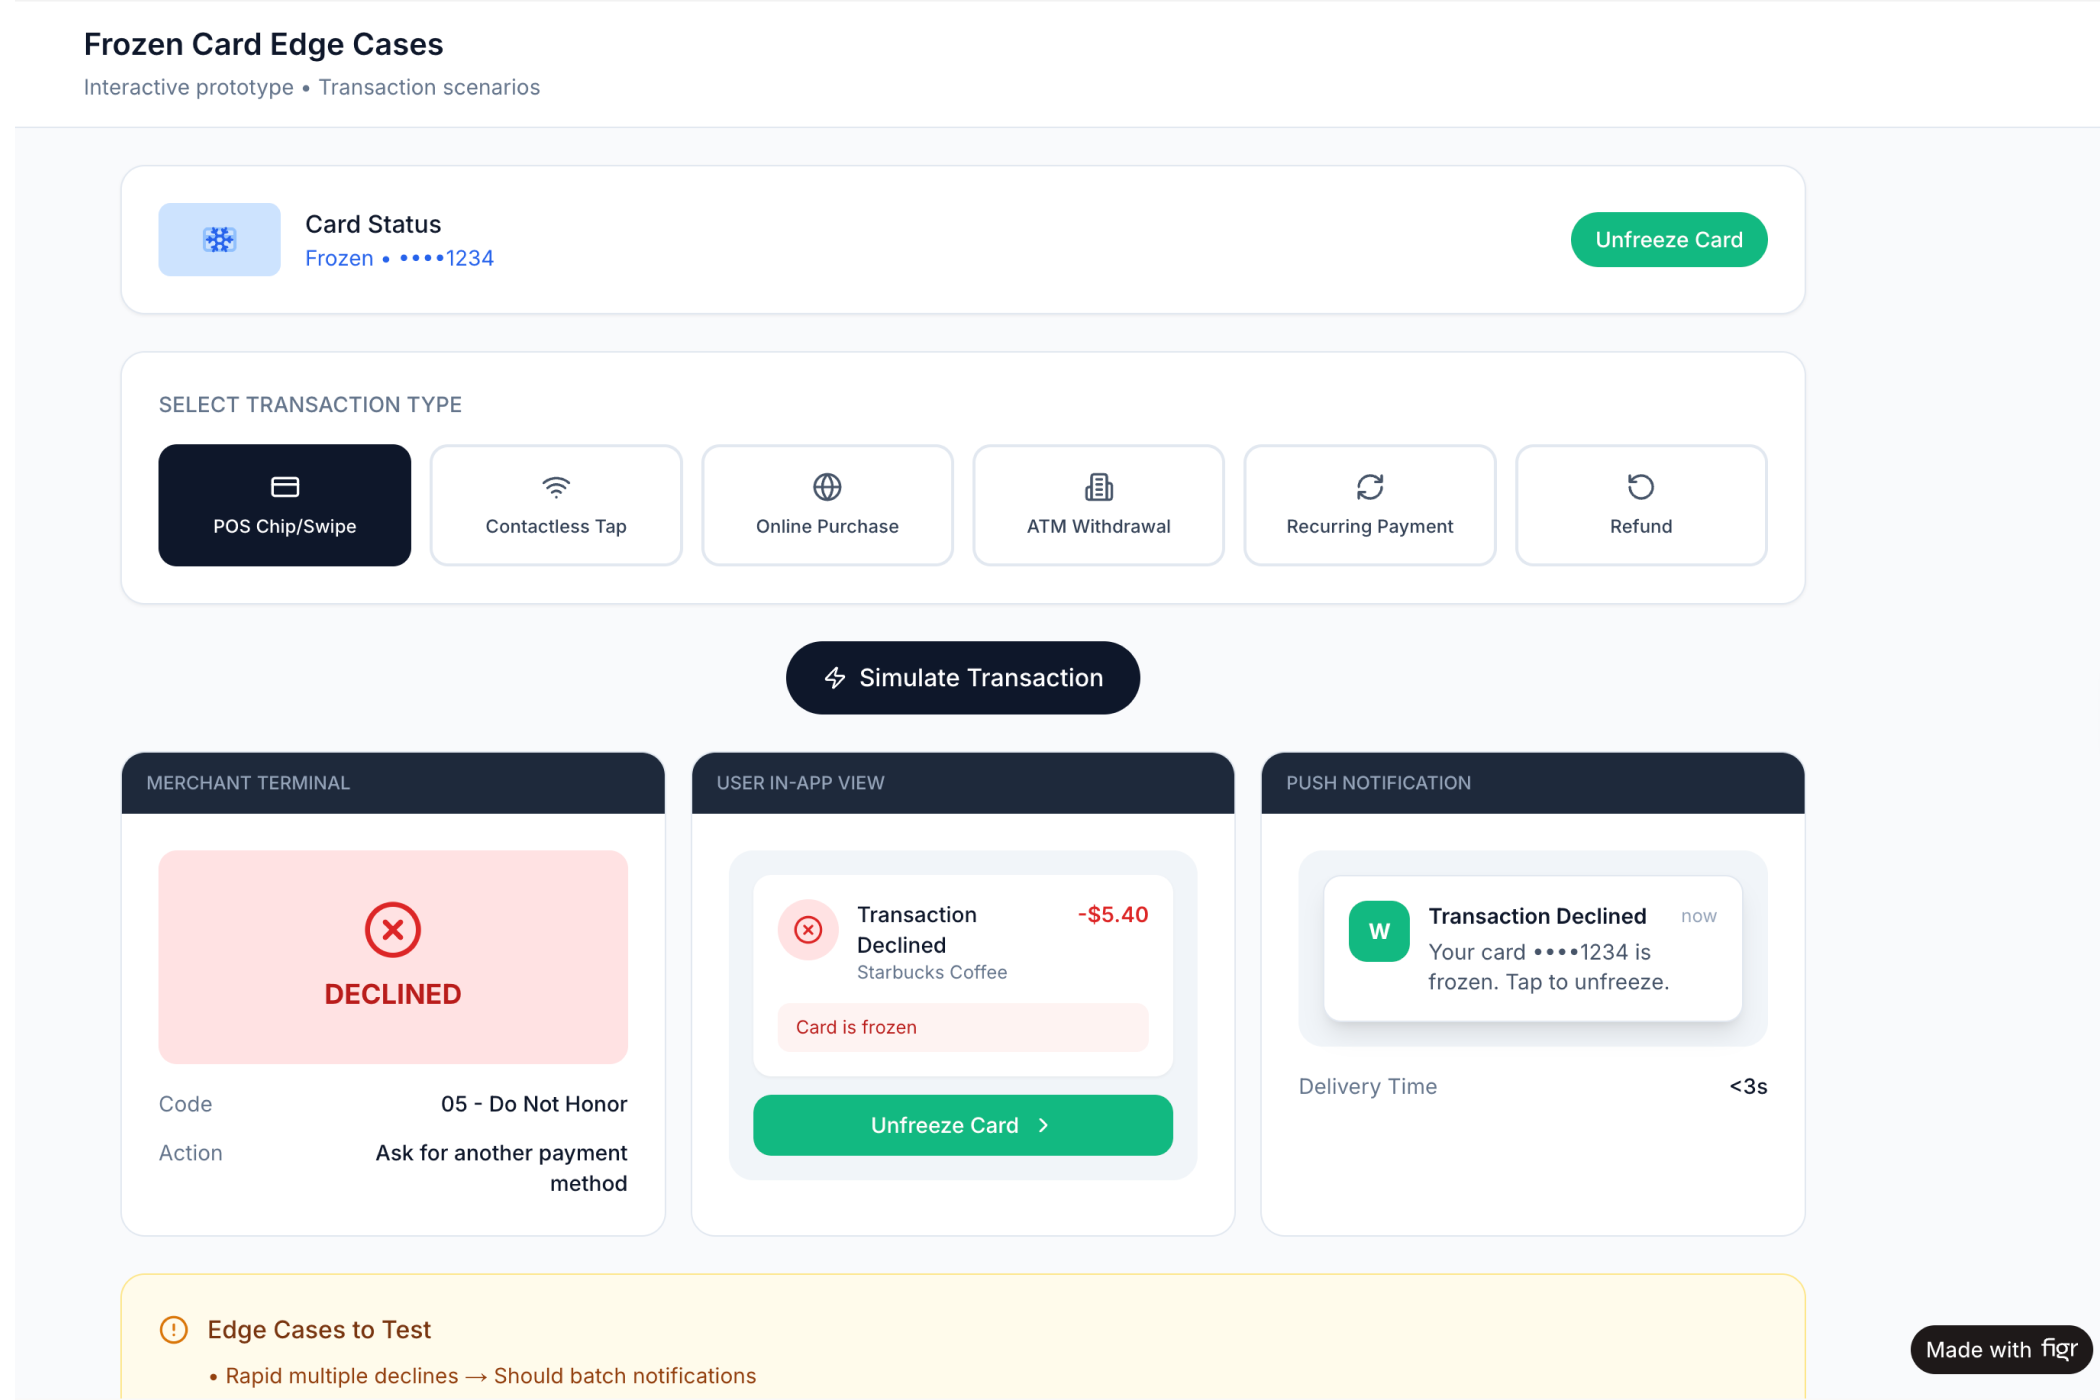Choose the Online Purchase option
Viewport: 2100px width, 1400px height.
[x=827, y=505]
